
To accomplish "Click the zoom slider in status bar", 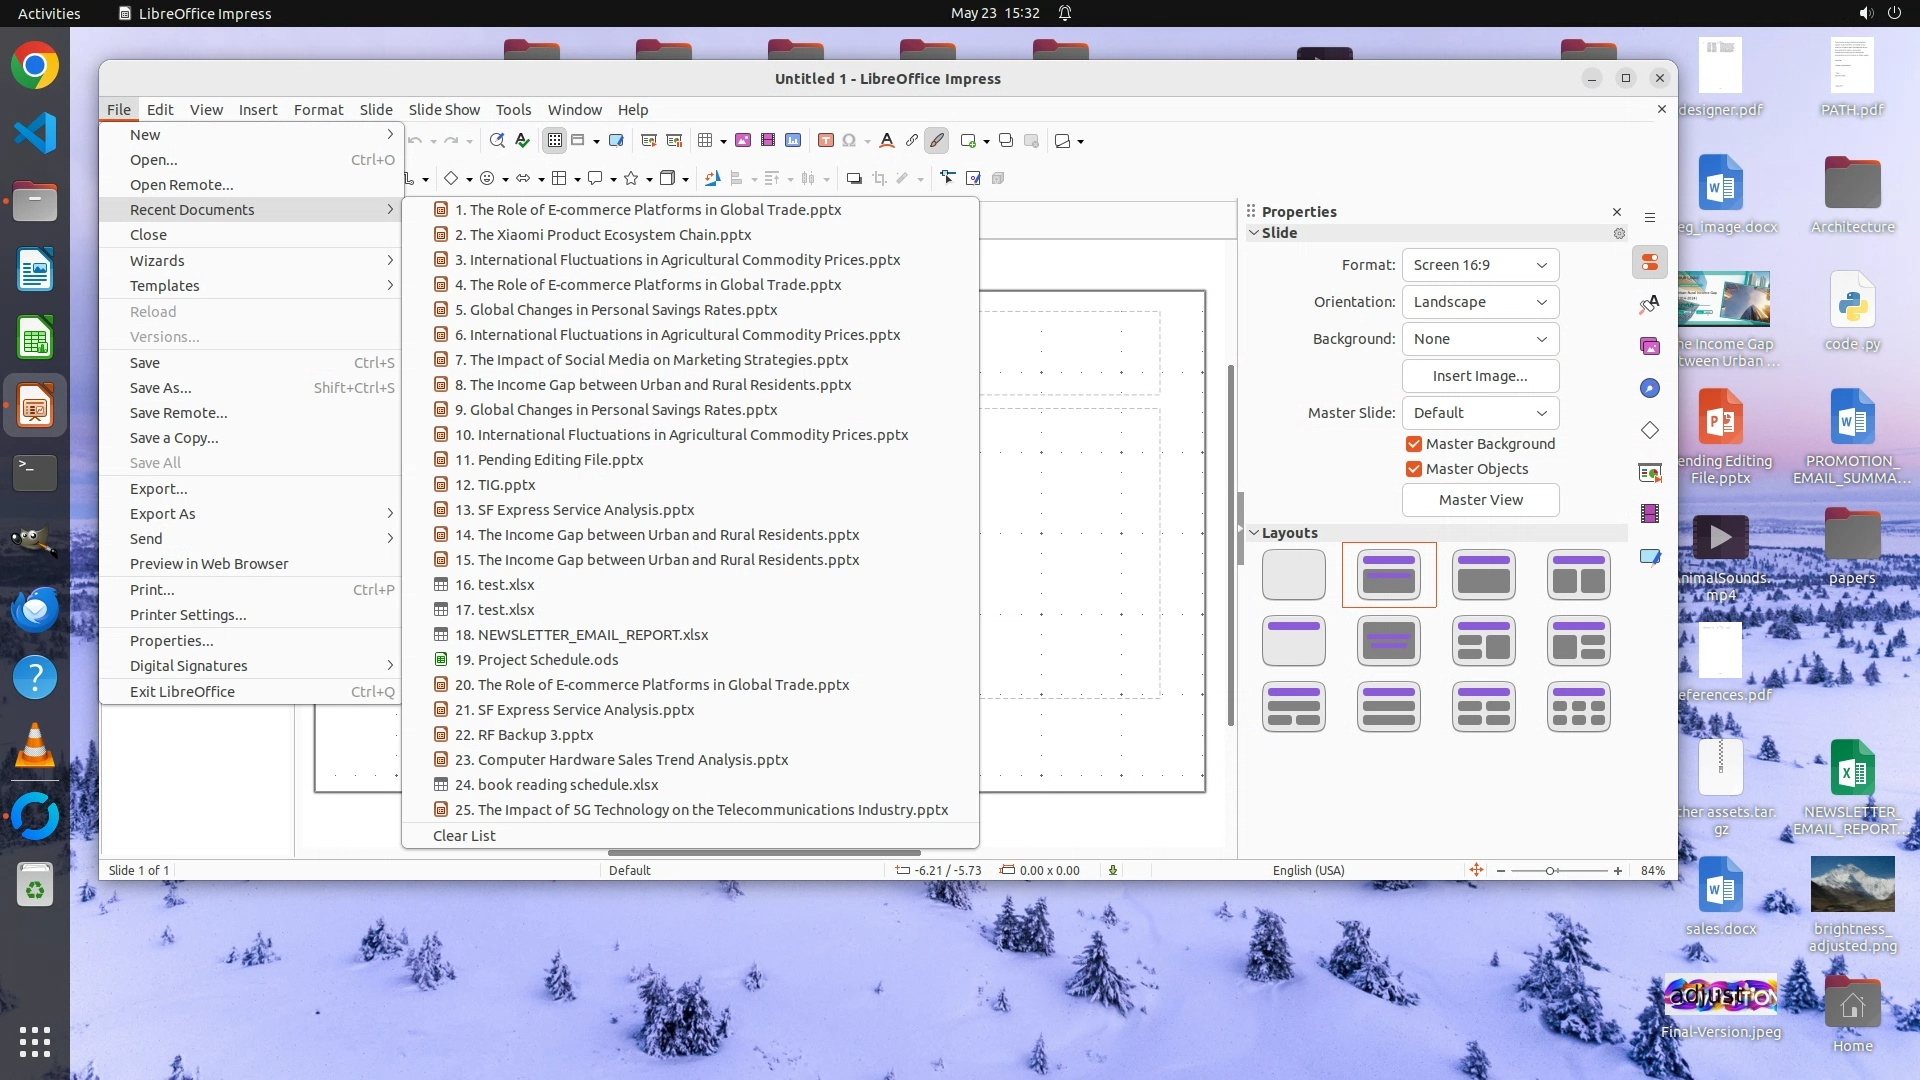I will point(1551,871).
